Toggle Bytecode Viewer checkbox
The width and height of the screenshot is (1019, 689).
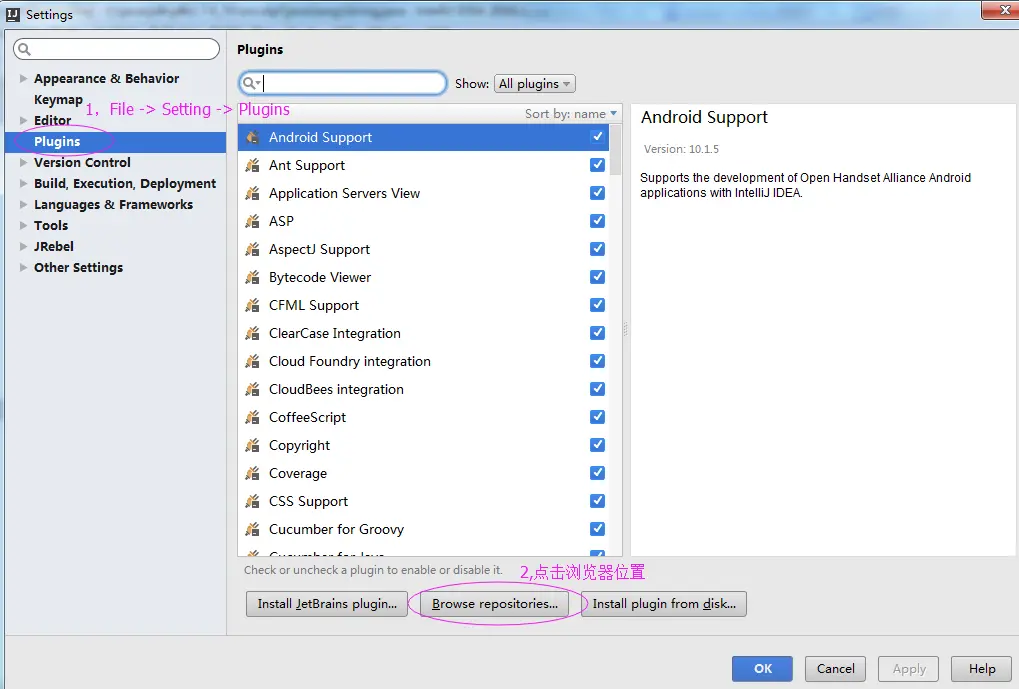click(x=597, y=276)
